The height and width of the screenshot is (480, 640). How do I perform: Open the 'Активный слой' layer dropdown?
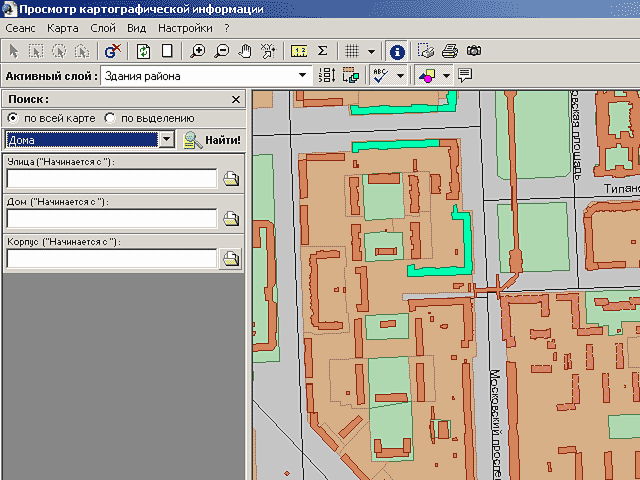pyautogui.click(x=304, y=75)
